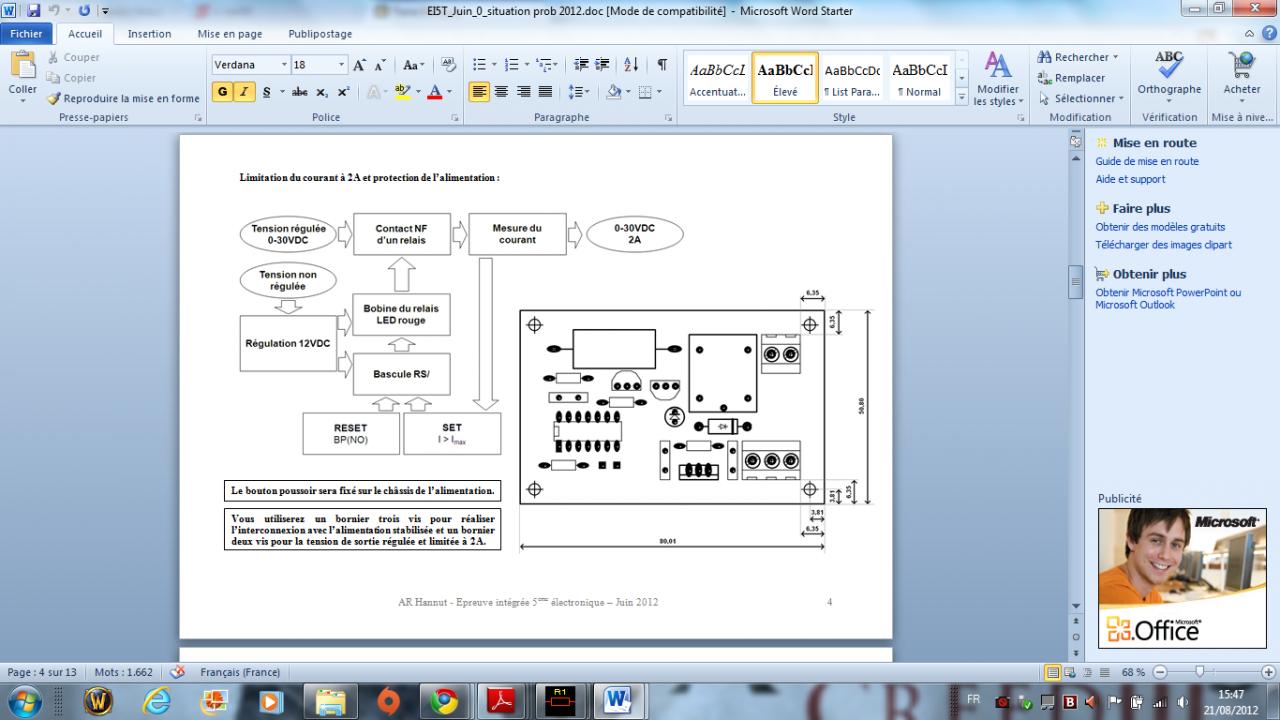
Task: Save the document with the floppy icon
Action: coord(34,11)
